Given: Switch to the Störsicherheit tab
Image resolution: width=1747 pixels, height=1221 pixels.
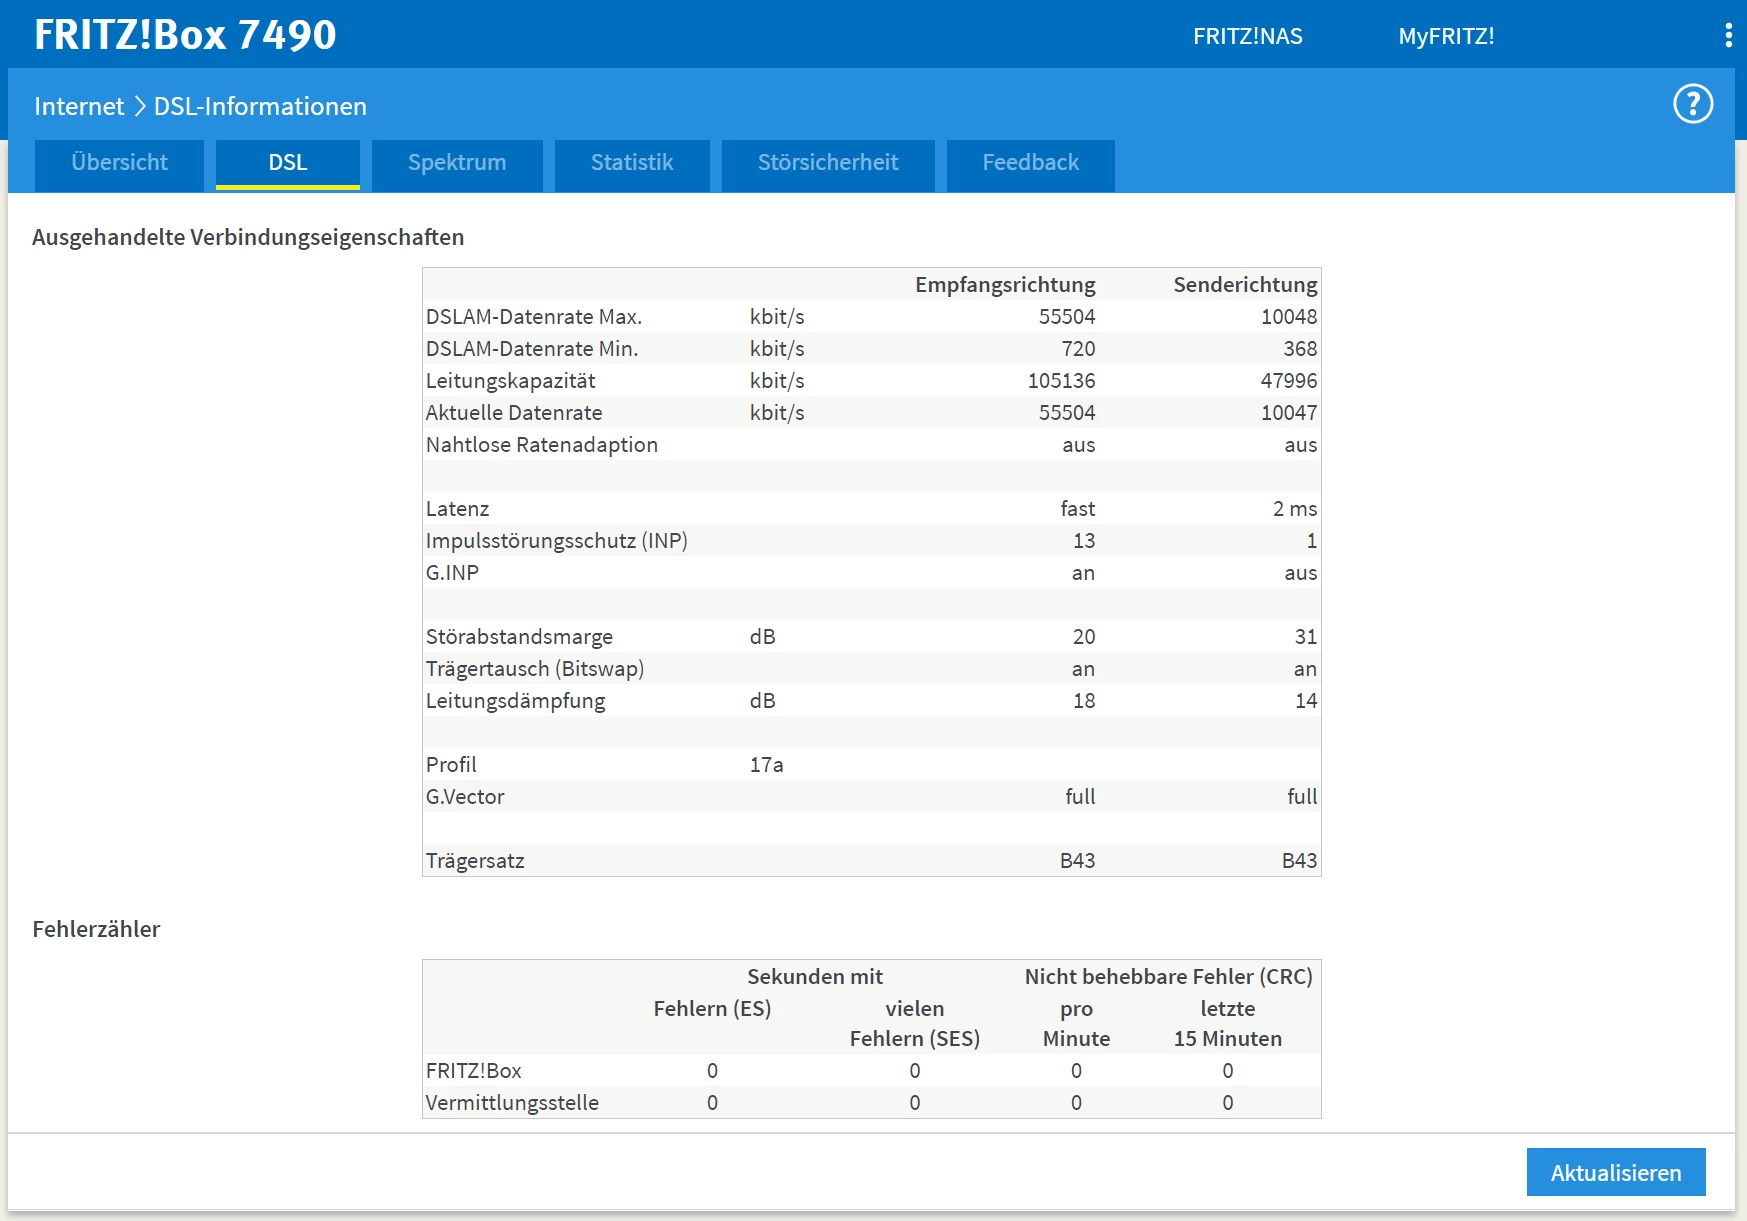Looking at the screenshot, I should 827,163.
